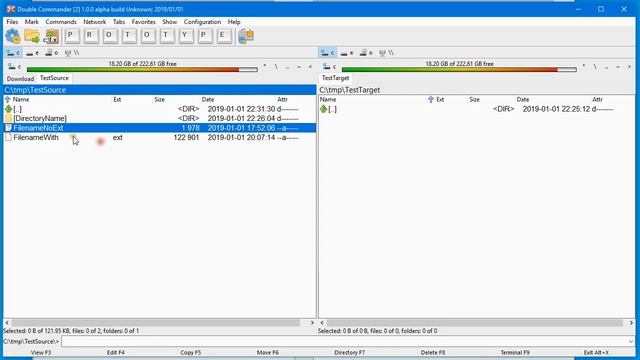This screenshot has width=640, height=360.
Task: Select the [..] row in left panel
Action: tap(160, 109)
